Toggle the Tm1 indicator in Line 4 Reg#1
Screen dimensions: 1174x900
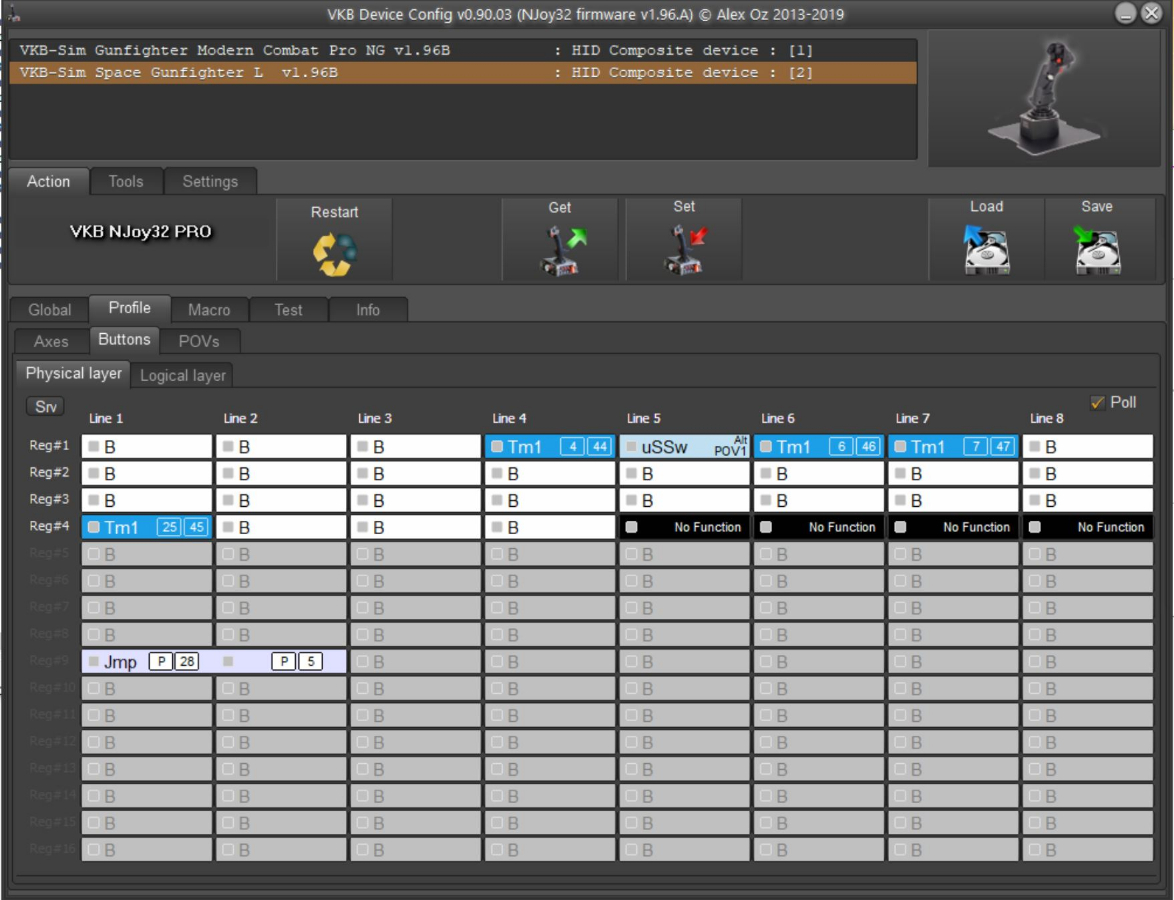click(497, 447)
